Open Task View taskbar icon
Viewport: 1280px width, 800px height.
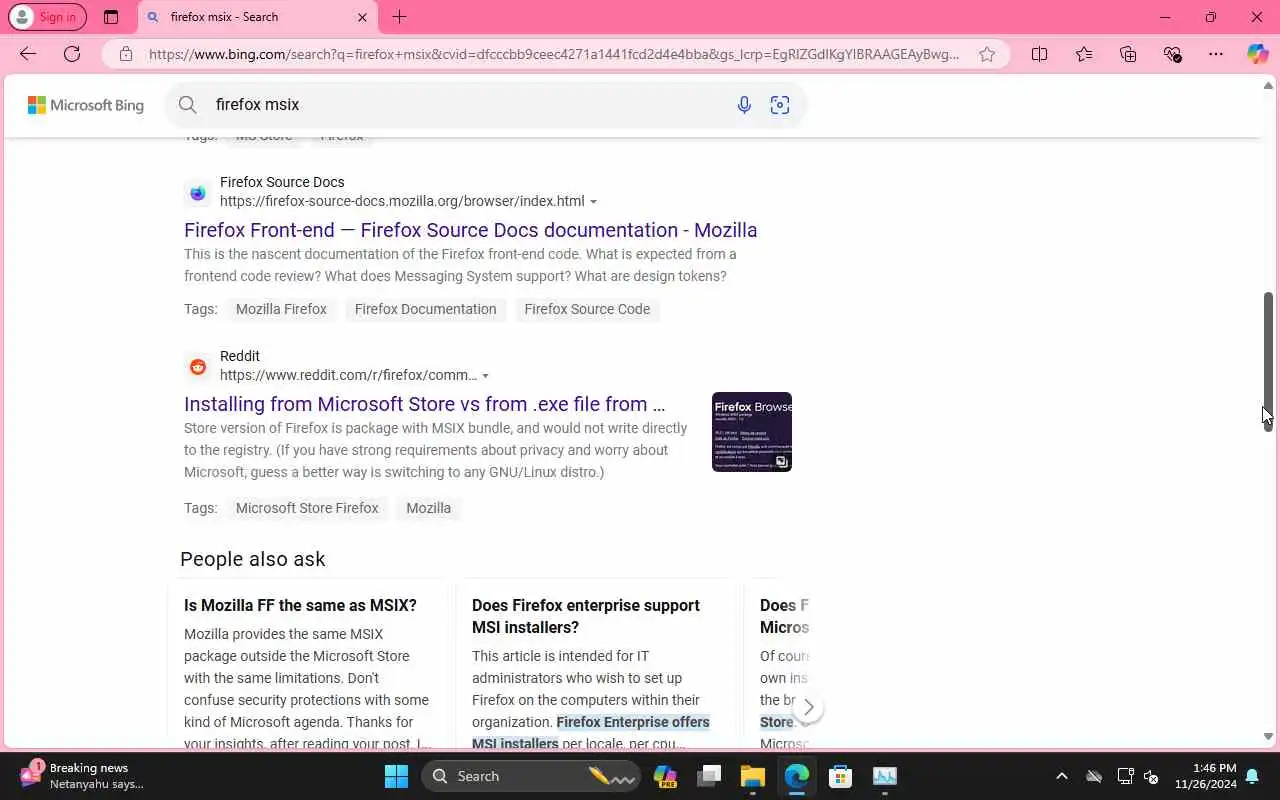(709, 776)
